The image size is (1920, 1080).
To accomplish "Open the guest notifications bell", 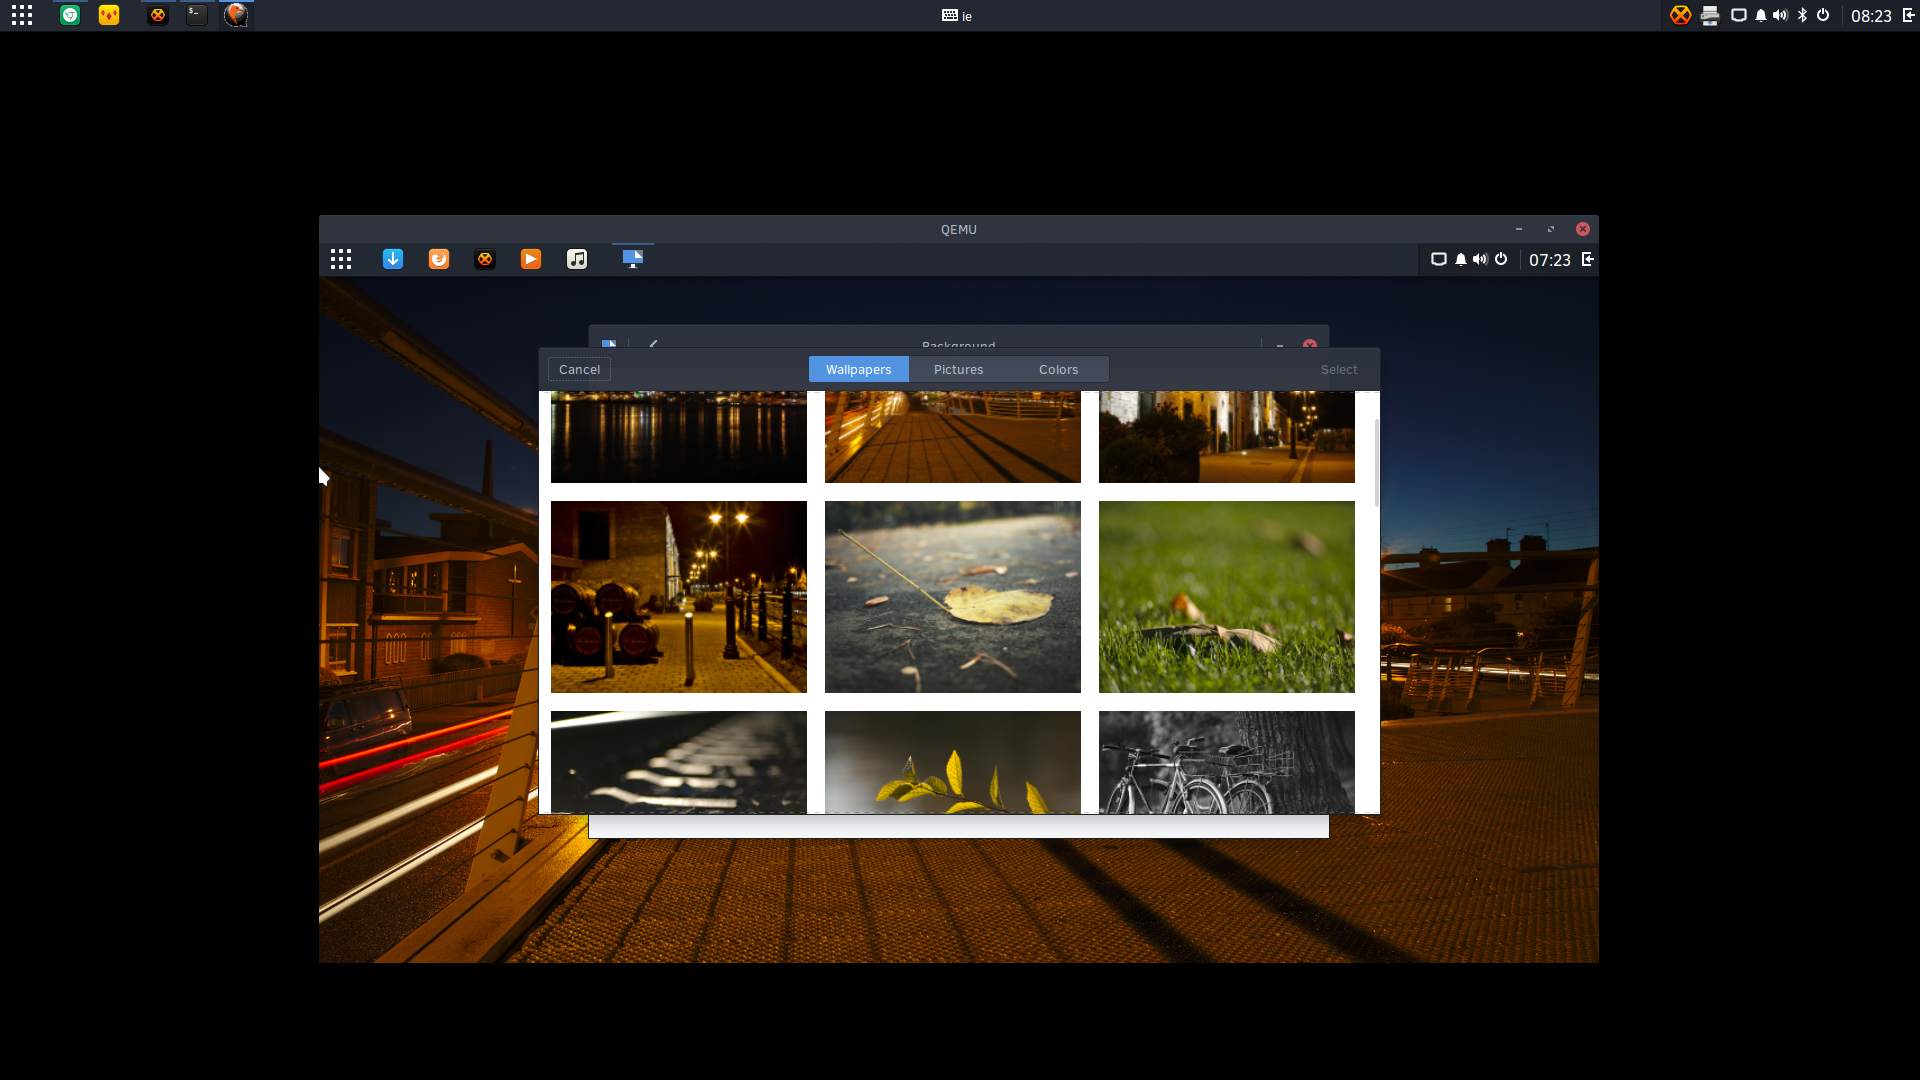I will pos(1461,259).
